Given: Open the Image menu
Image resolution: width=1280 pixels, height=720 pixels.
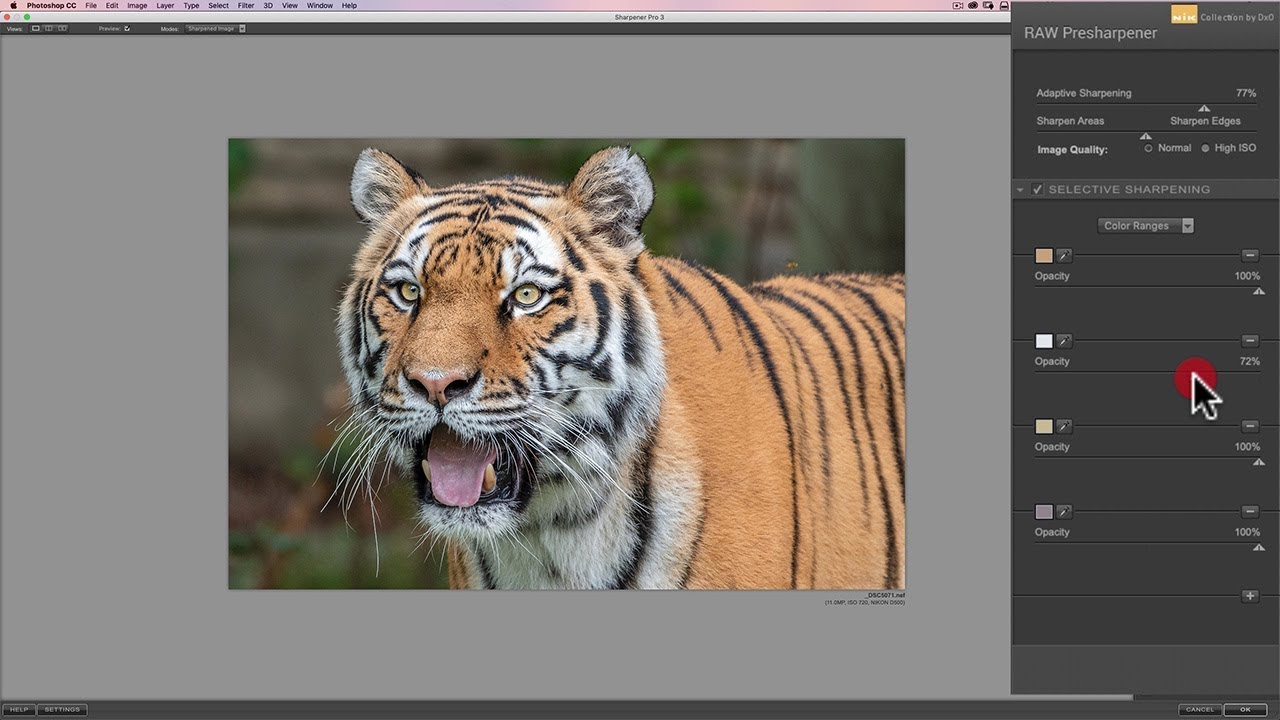Looking at the screenshot, I should tap(137, 5).
